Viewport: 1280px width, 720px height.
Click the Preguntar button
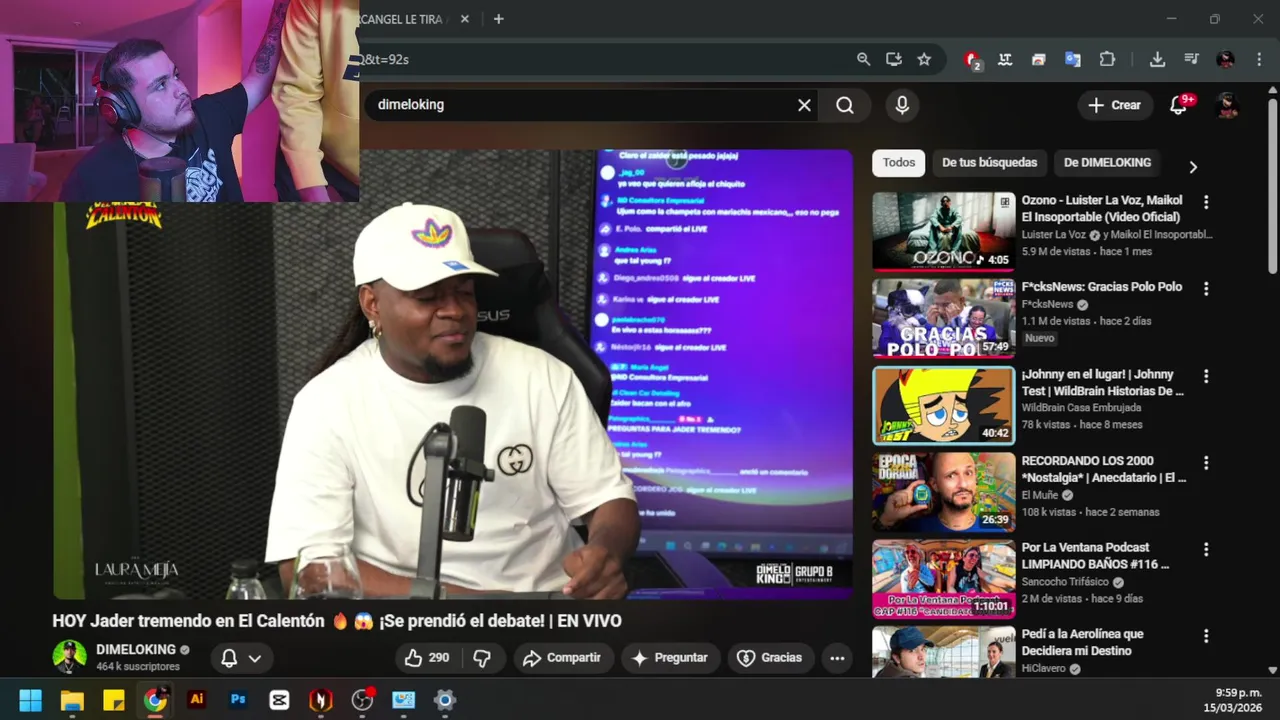click(670, 658)
